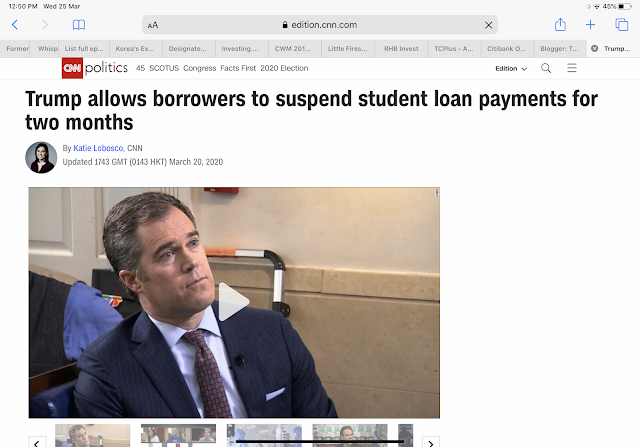Open Katie Lobosco author link
This screenshot has width=640, height=447.
(x=98, y=148)
